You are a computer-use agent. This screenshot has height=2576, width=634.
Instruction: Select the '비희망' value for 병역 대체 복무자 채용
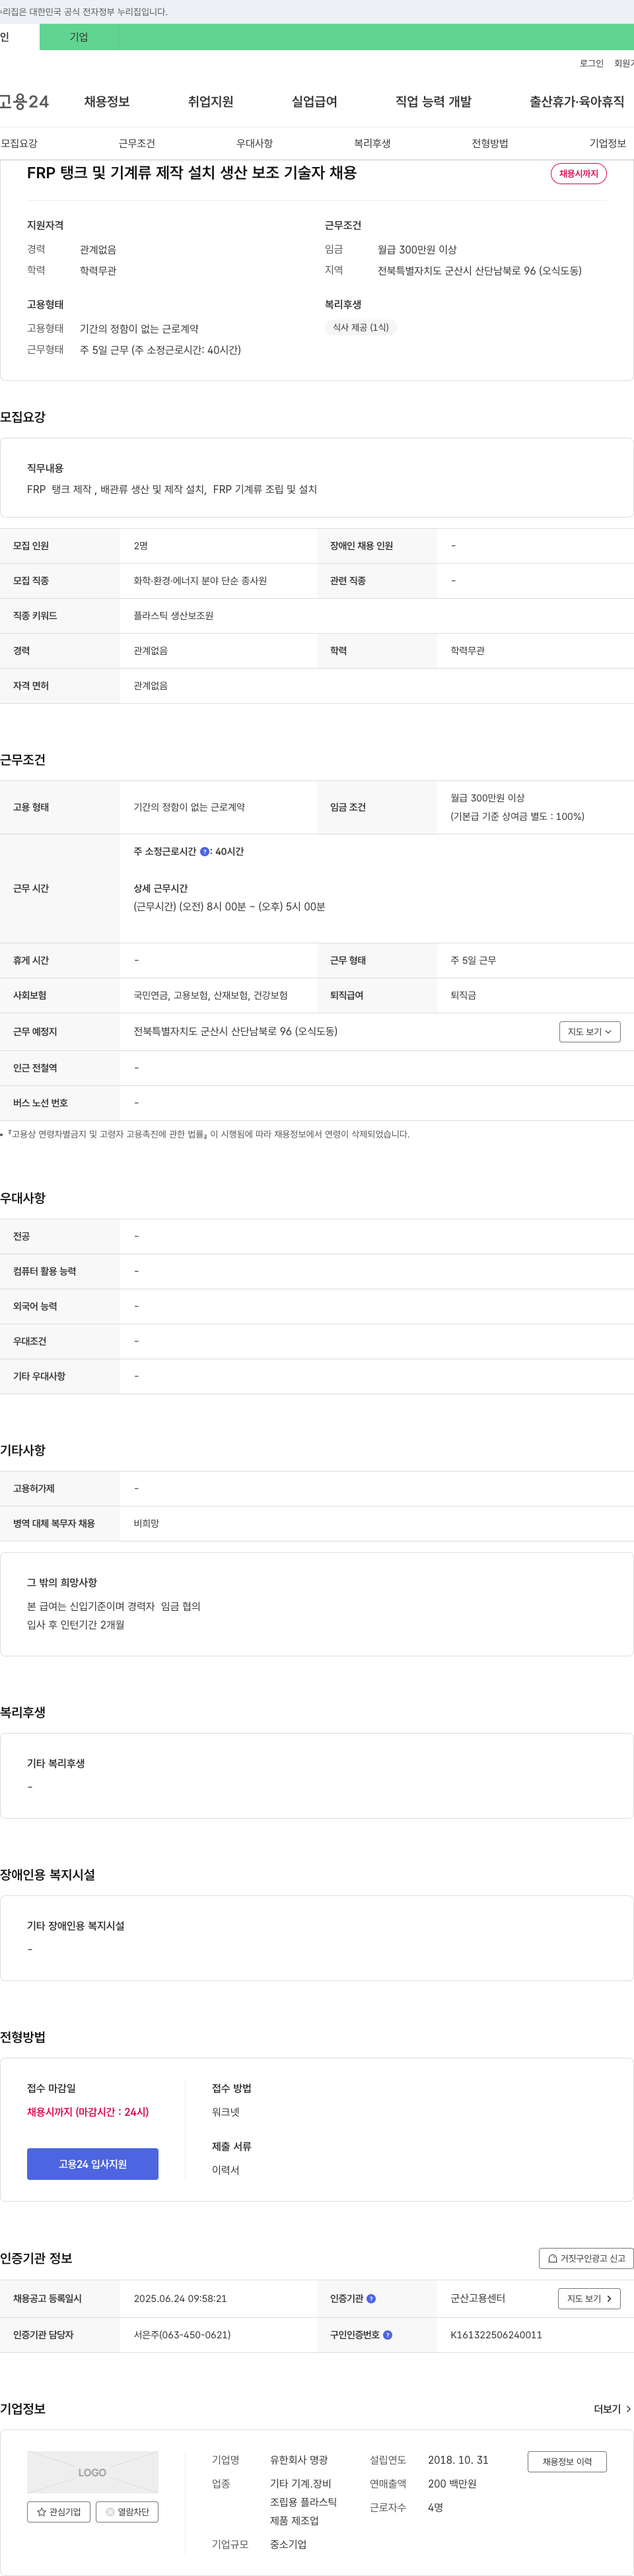146,1523
